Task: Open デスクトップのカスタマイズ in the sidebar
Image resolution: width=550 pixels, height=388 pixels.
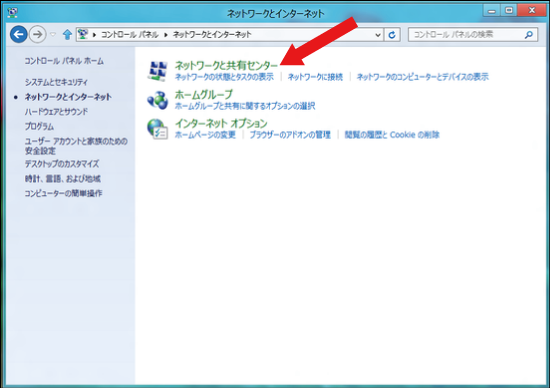Action: (62, 164)
